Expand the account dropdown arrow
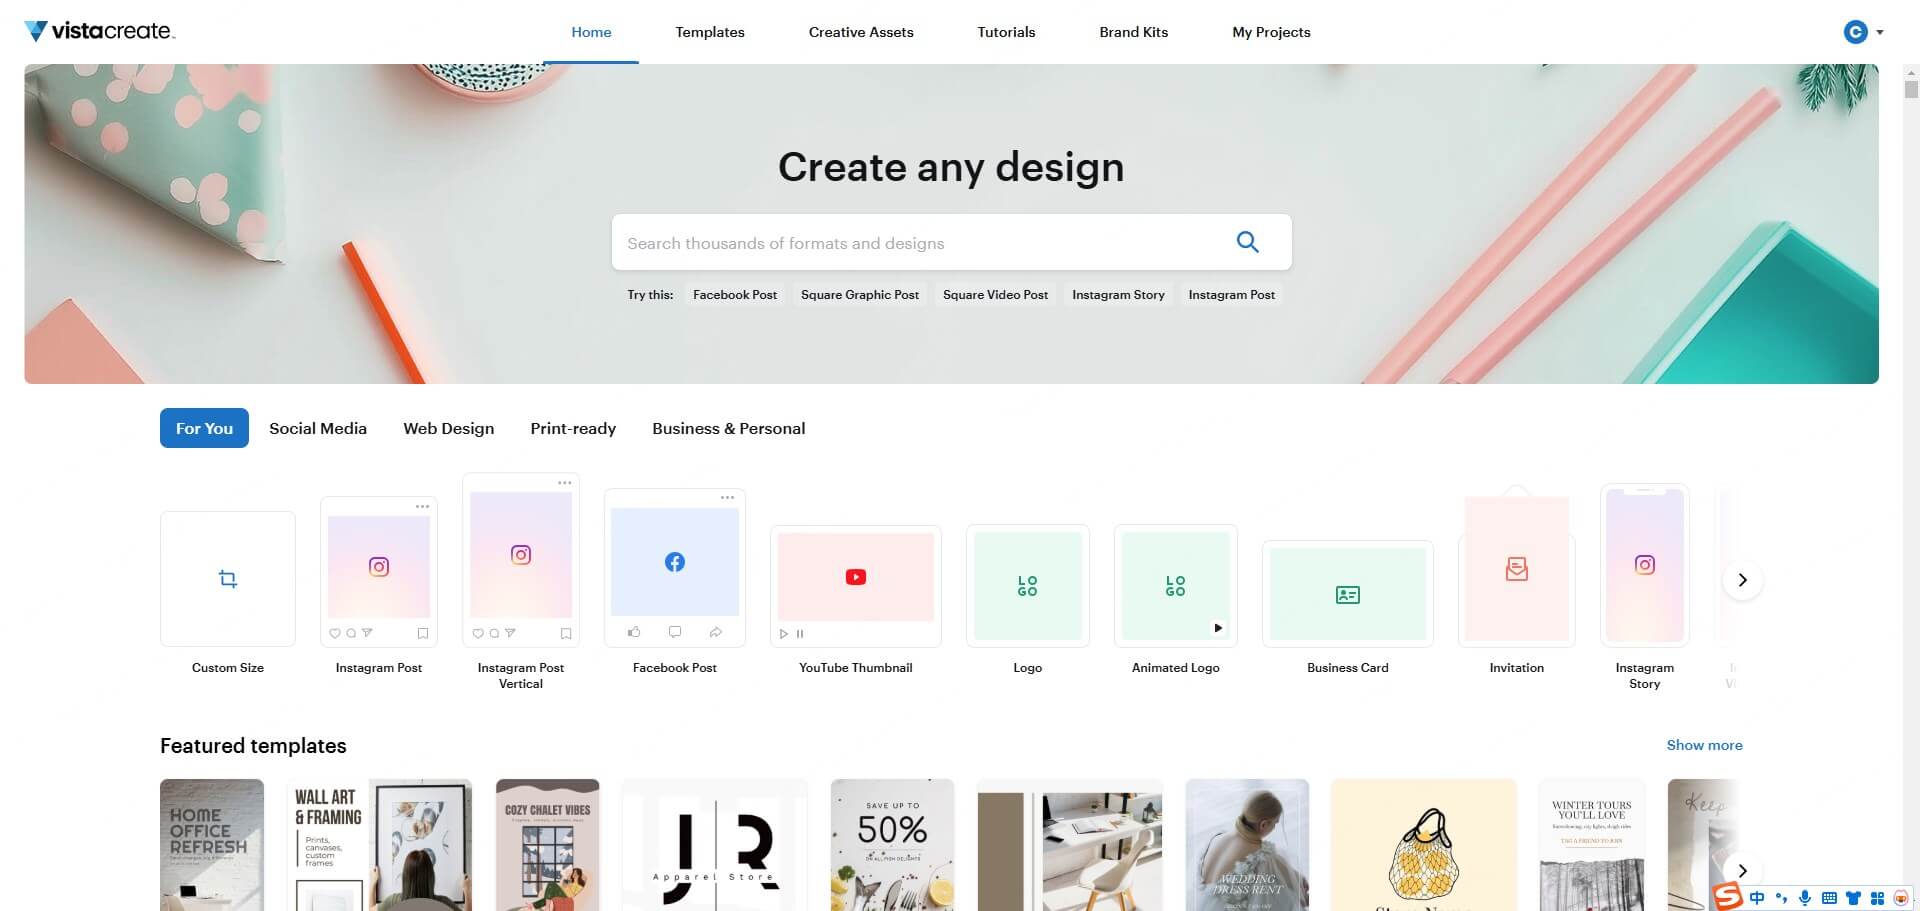1920x911 pixels. pos(1880,32)
